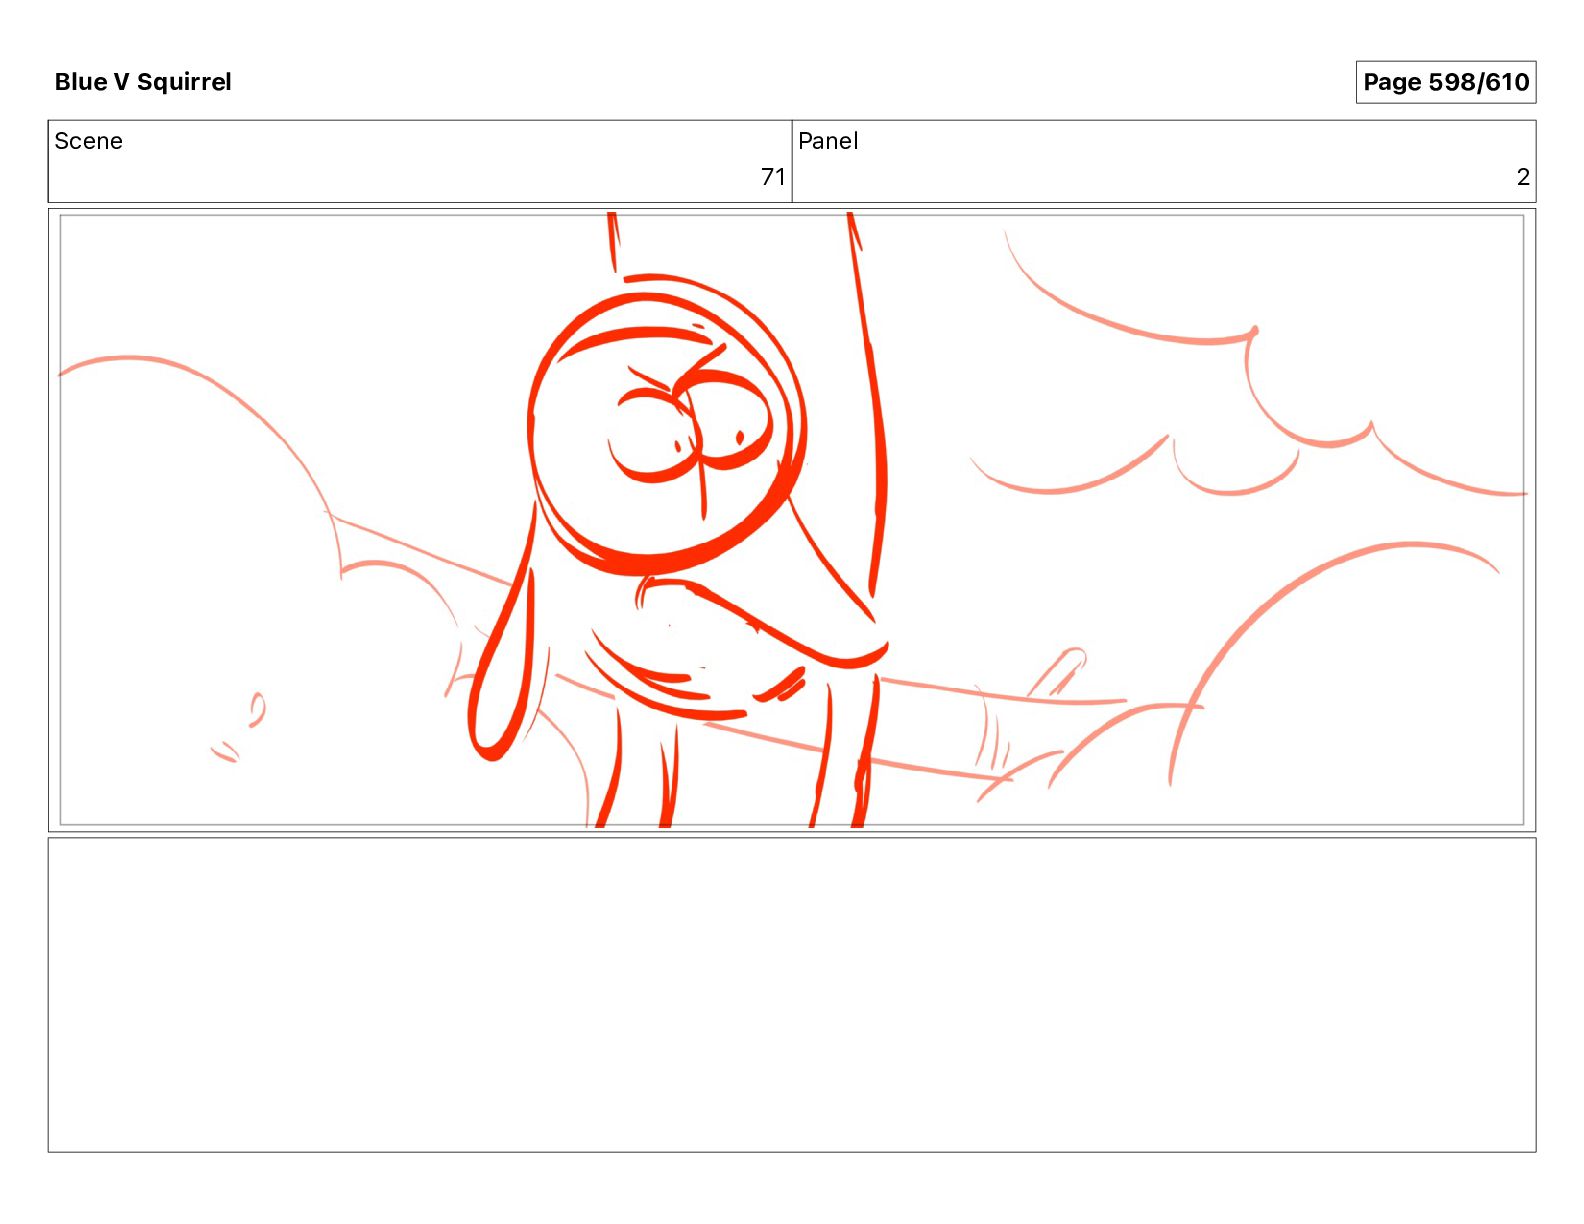Open the storyboard sketch panel image

(x=792, y=520)
